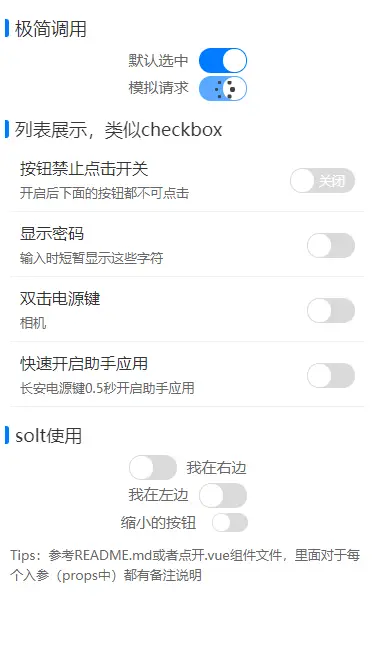Click the 我在右边 label text
The image size is (375, 667).
[x=216, y=468]
